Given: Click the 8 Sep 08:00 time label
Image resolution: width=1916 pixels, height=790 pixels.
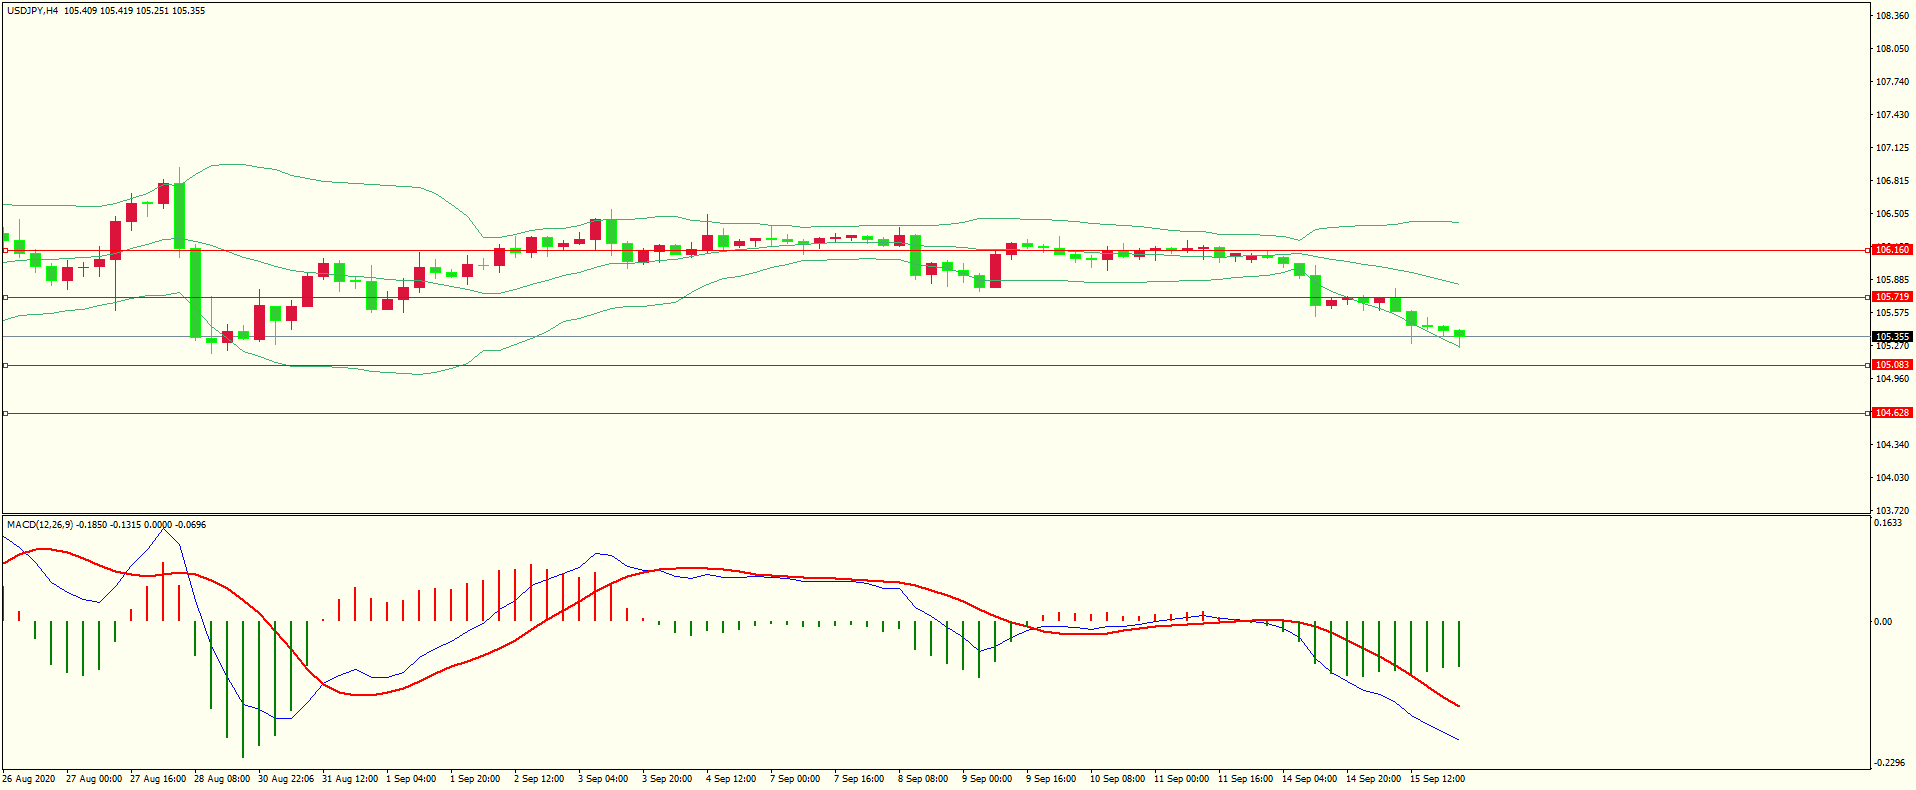Looking at the screenshot, I should tap(923, 779).
